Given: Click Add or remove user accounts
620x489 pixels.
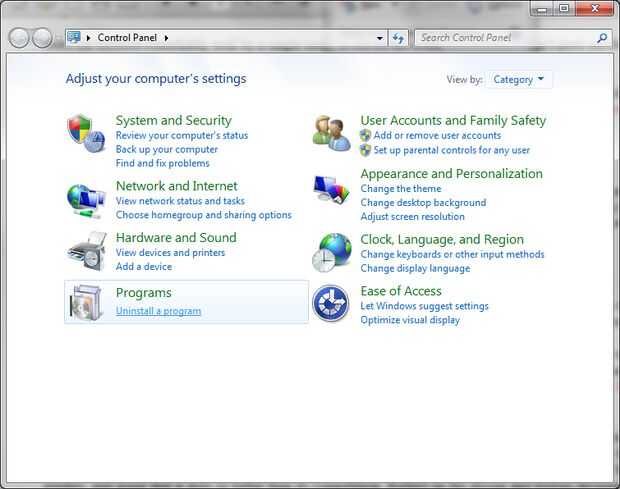Looking at the screenshot, I should coord(437,136).
